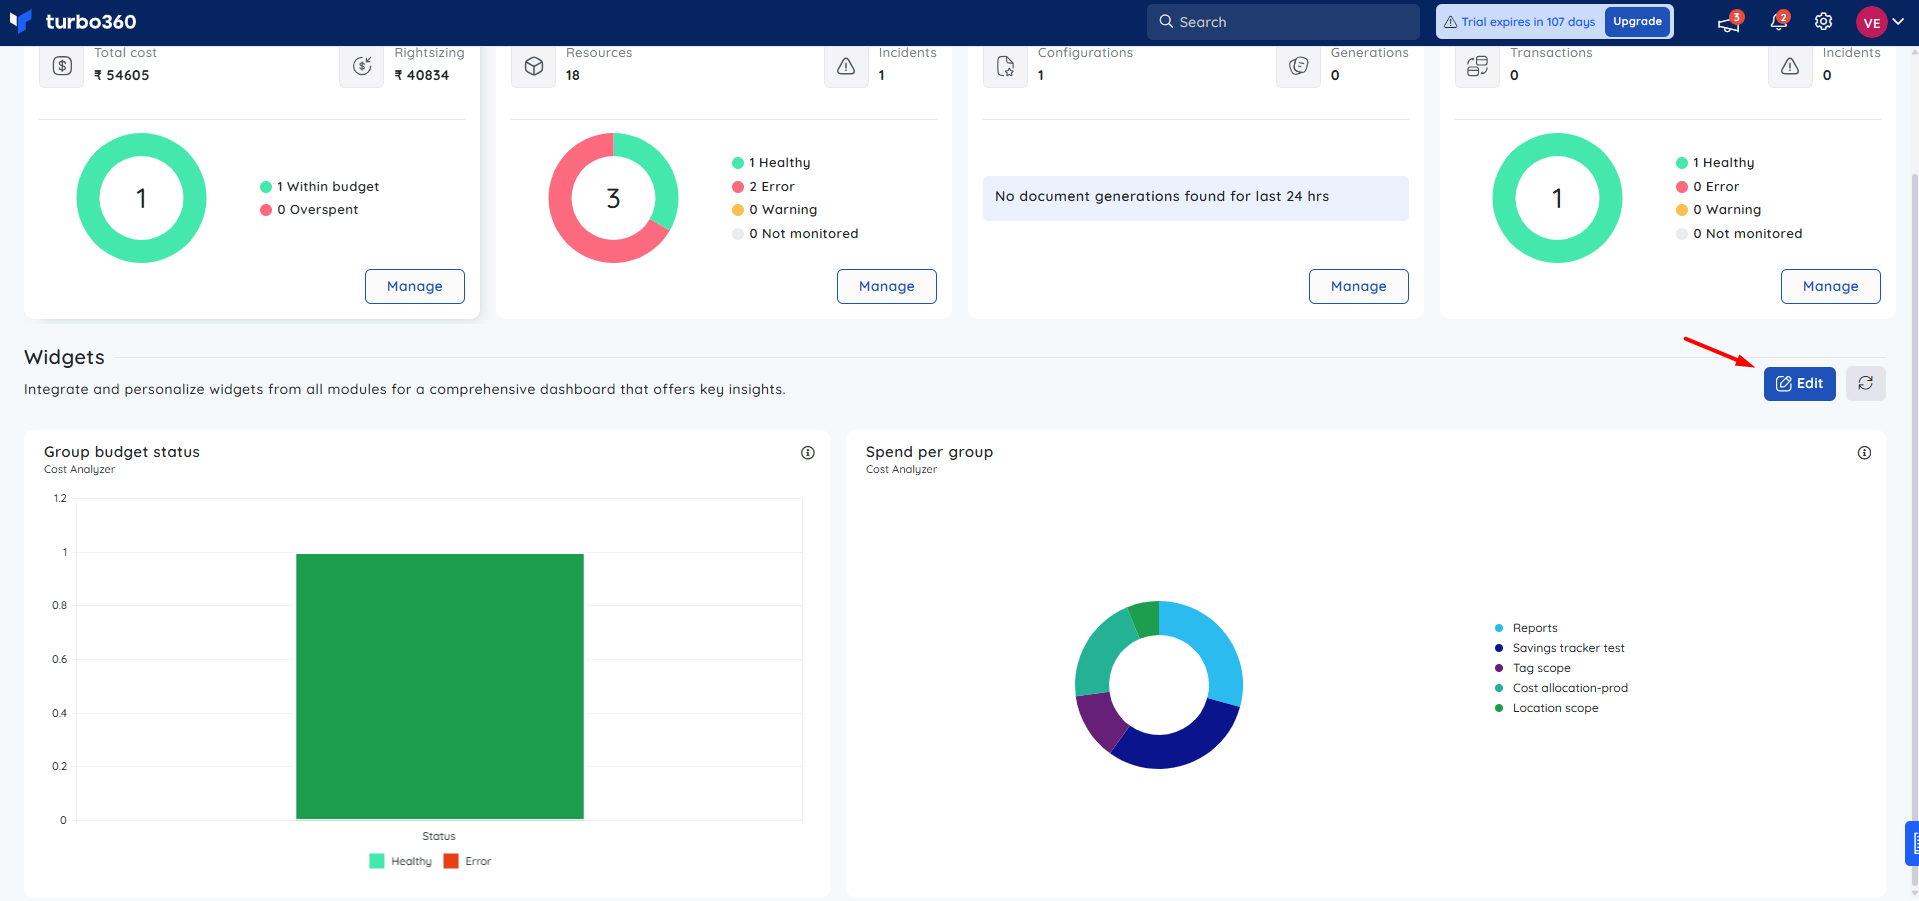Open Spend per group info icon

pyautogui.click(x=1864, y=453)
